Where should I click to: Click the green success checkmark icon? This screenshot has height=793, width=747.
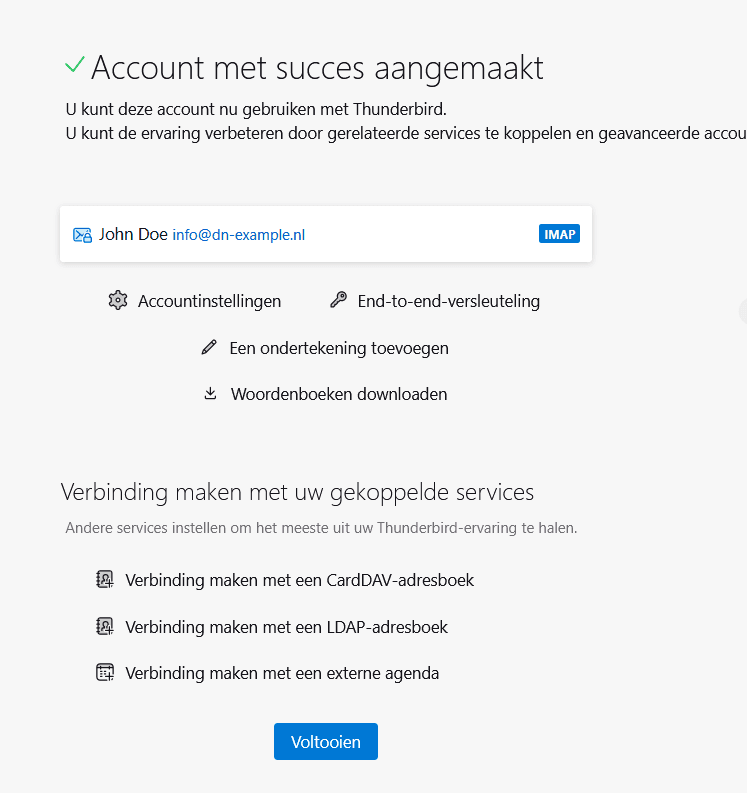[74, 65]
